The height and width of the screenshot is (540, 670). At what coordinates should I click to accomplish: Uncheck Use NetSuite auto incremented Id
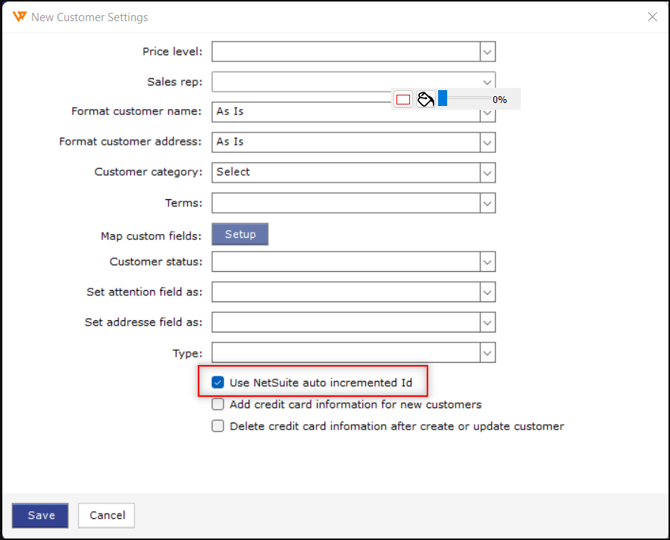(218, 382)
